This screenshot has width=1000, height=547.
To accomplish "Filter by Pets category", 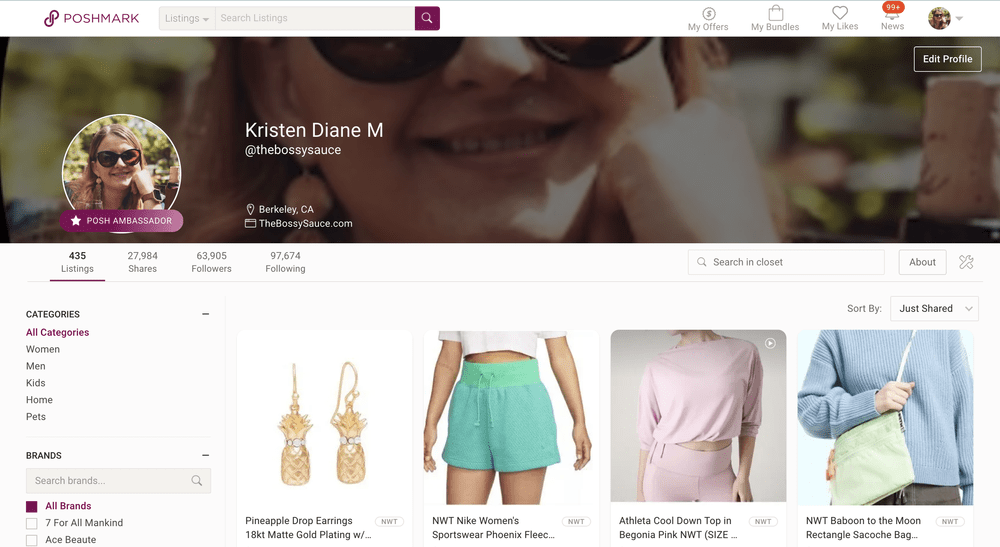I will pyautogui.click(x=36, y=417).
